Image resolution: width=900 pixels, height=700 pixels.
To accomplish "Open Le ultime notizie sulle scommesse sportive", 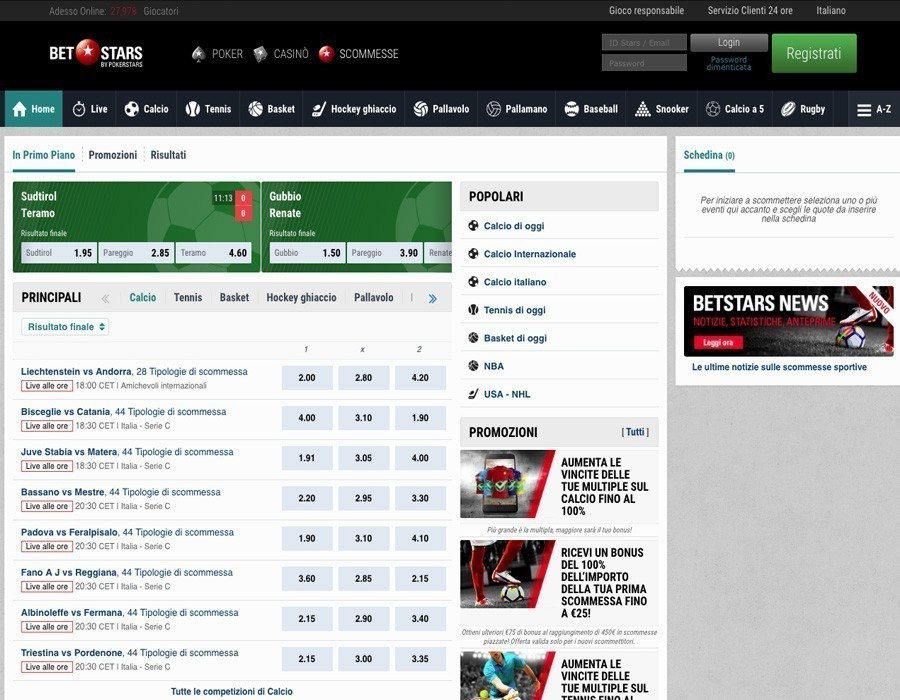I will [779, 367].
